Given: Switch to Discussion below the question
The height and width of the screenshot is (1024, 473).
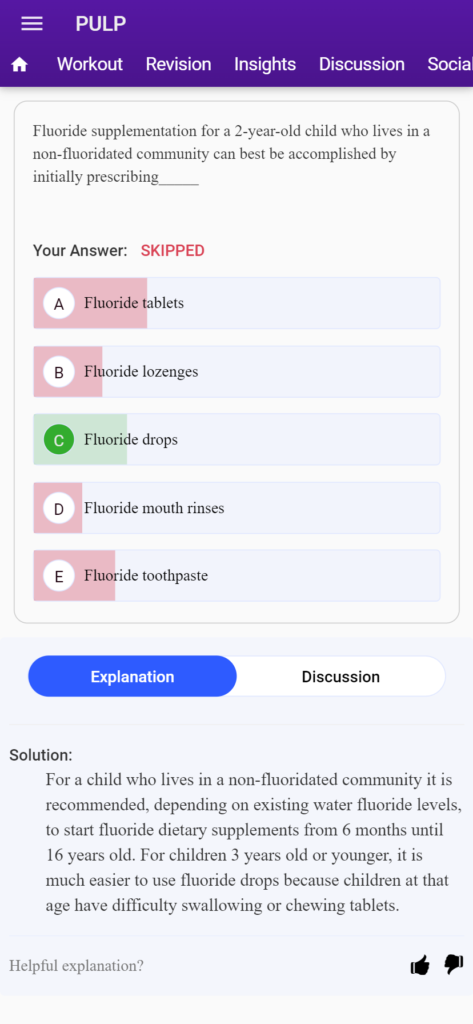Looking at the screenshot, I should (340, 677).
